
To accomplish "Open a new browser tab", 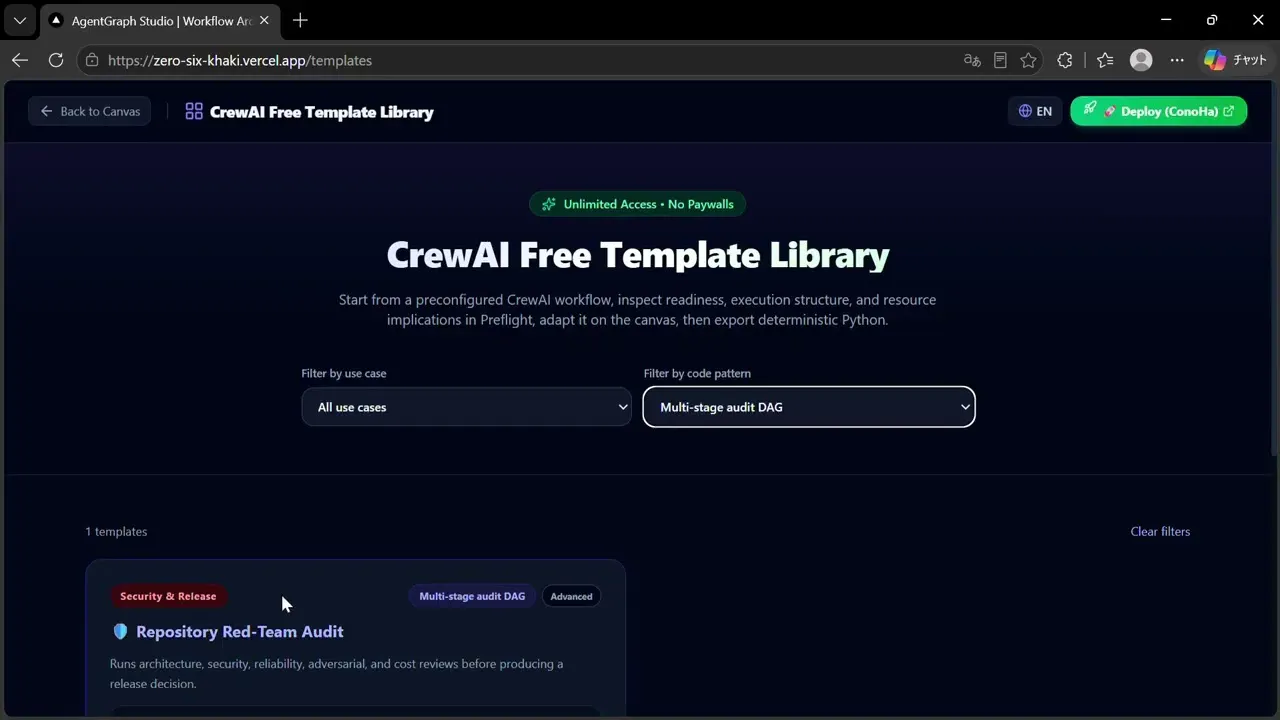I will click(300, 20).
